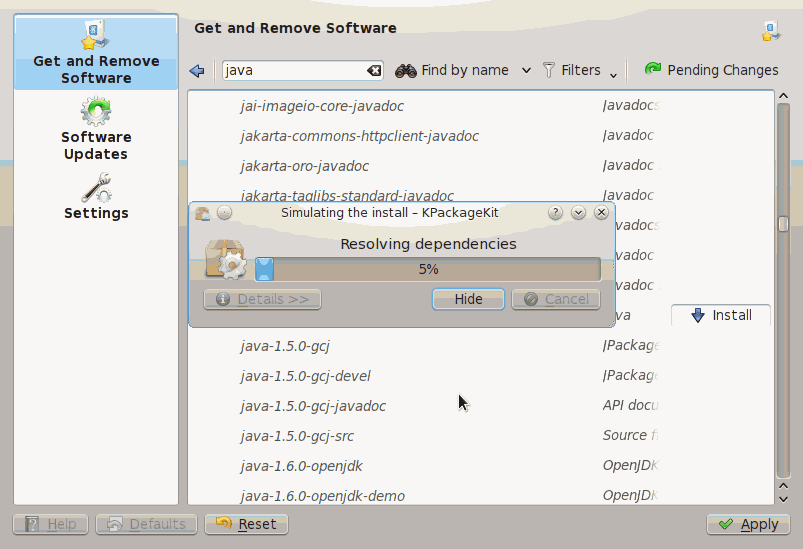Select jakarta-oro-javadoc package

305,166
